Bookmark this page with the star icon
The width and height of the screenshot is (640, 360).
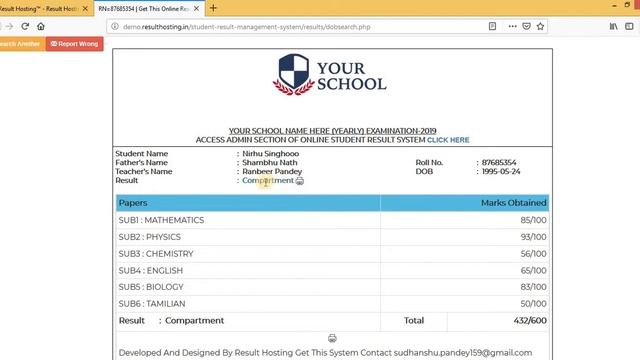point(540,27)
